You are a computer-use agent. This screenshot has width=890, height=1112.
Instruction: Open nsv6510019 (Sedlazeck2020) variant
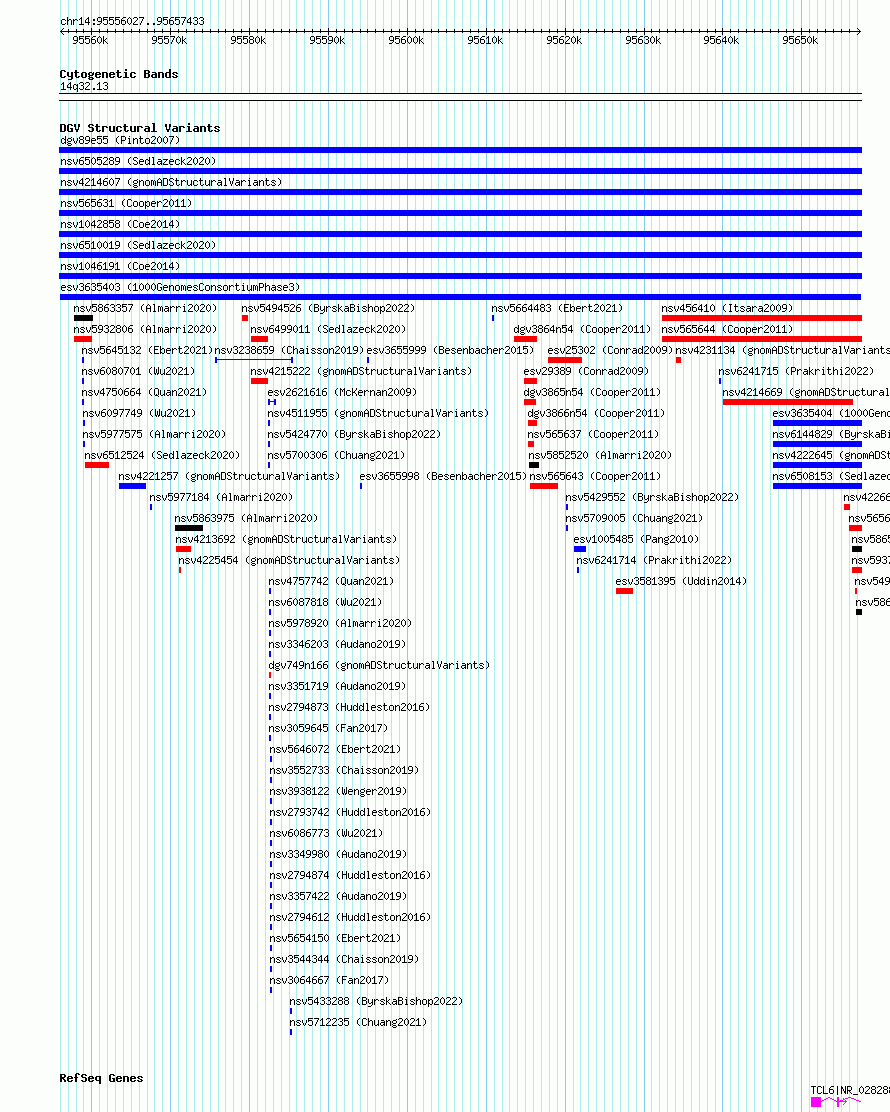138,245
